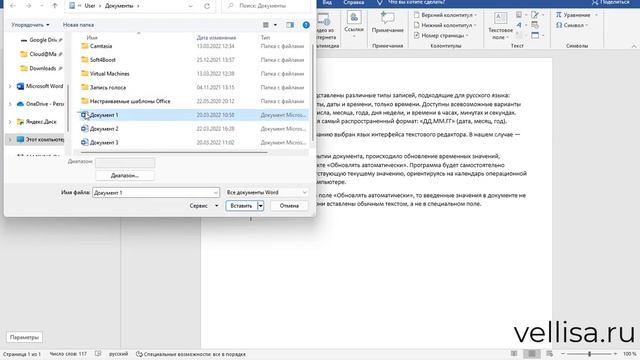Switch to read mode view in status bar

pos(514,353)
